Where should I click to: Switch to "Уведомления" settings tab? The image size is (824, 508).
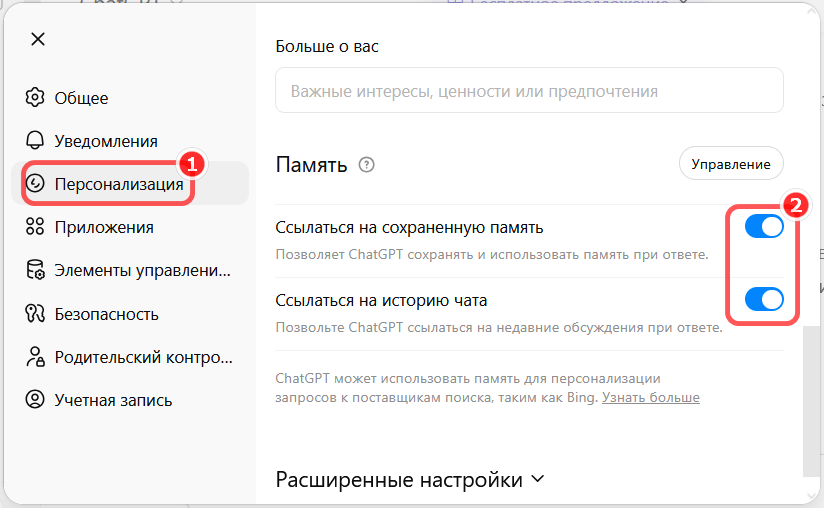(x=105, y=141)
